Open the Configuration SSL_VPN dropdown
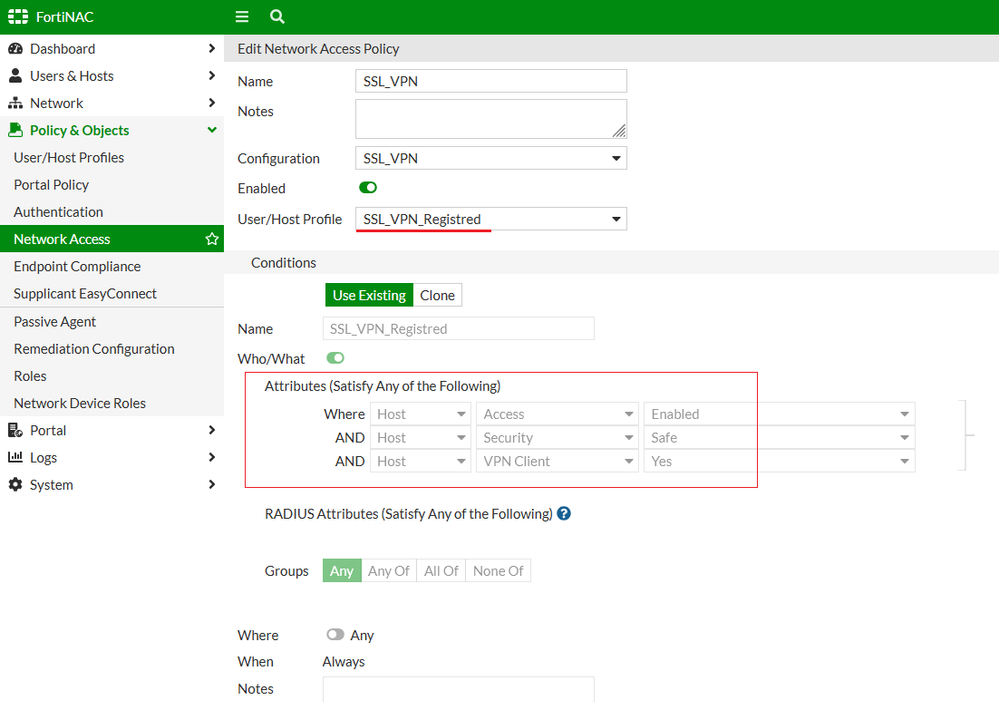Viewport: 999px width, 702px height. coord(490,158)
